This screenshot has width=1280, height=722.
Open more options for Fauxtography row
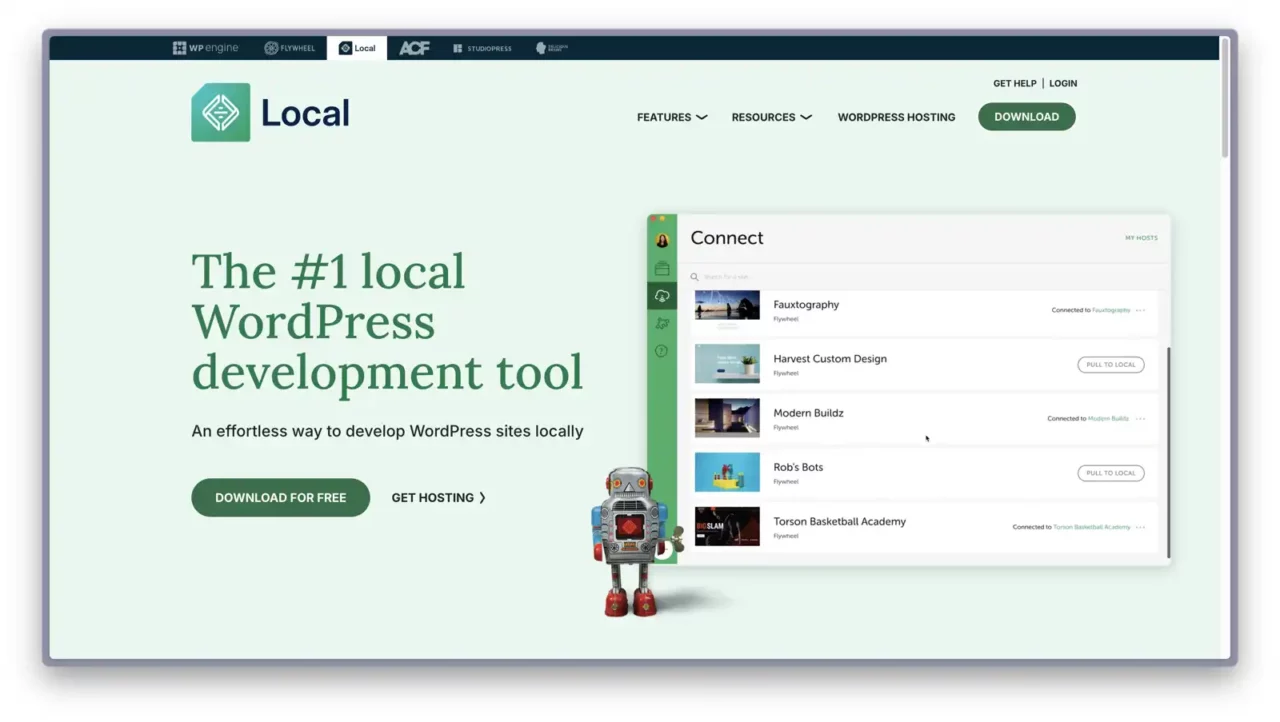point(1141,310)
